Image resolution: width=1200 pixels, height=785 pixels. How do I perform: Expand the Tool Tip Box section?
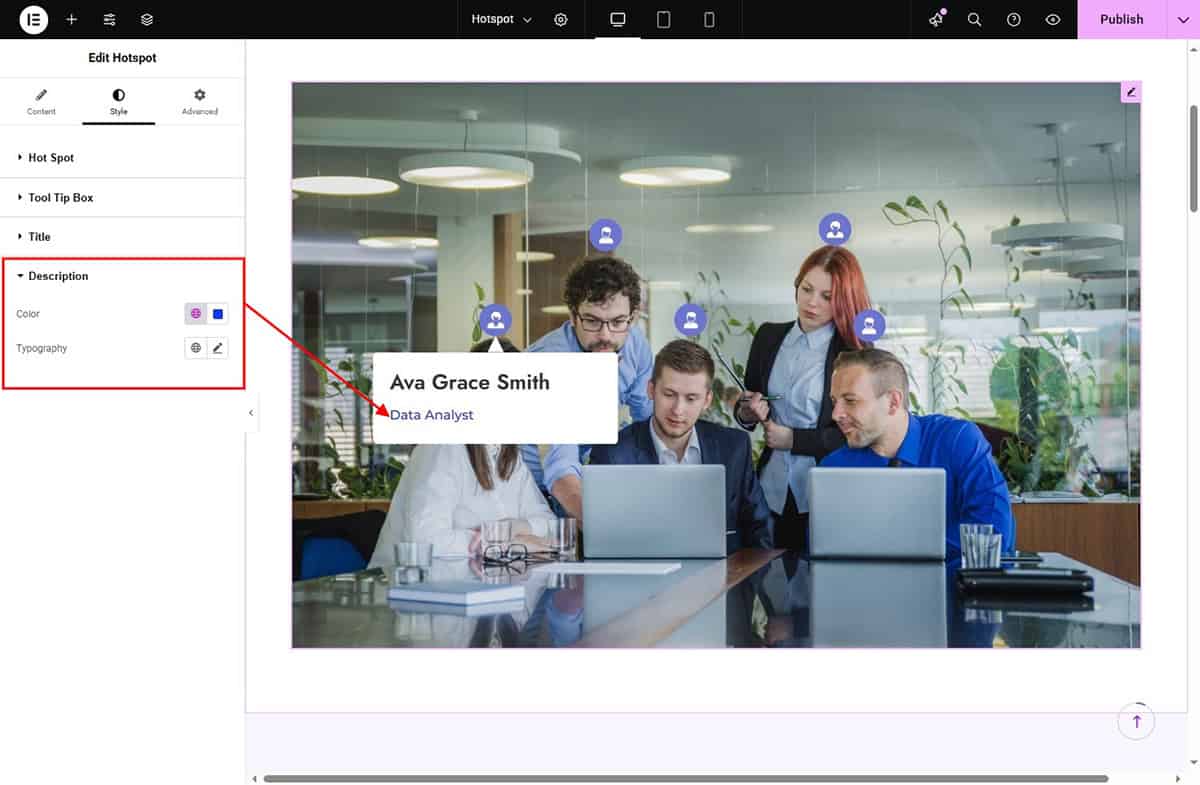point(122,198)
